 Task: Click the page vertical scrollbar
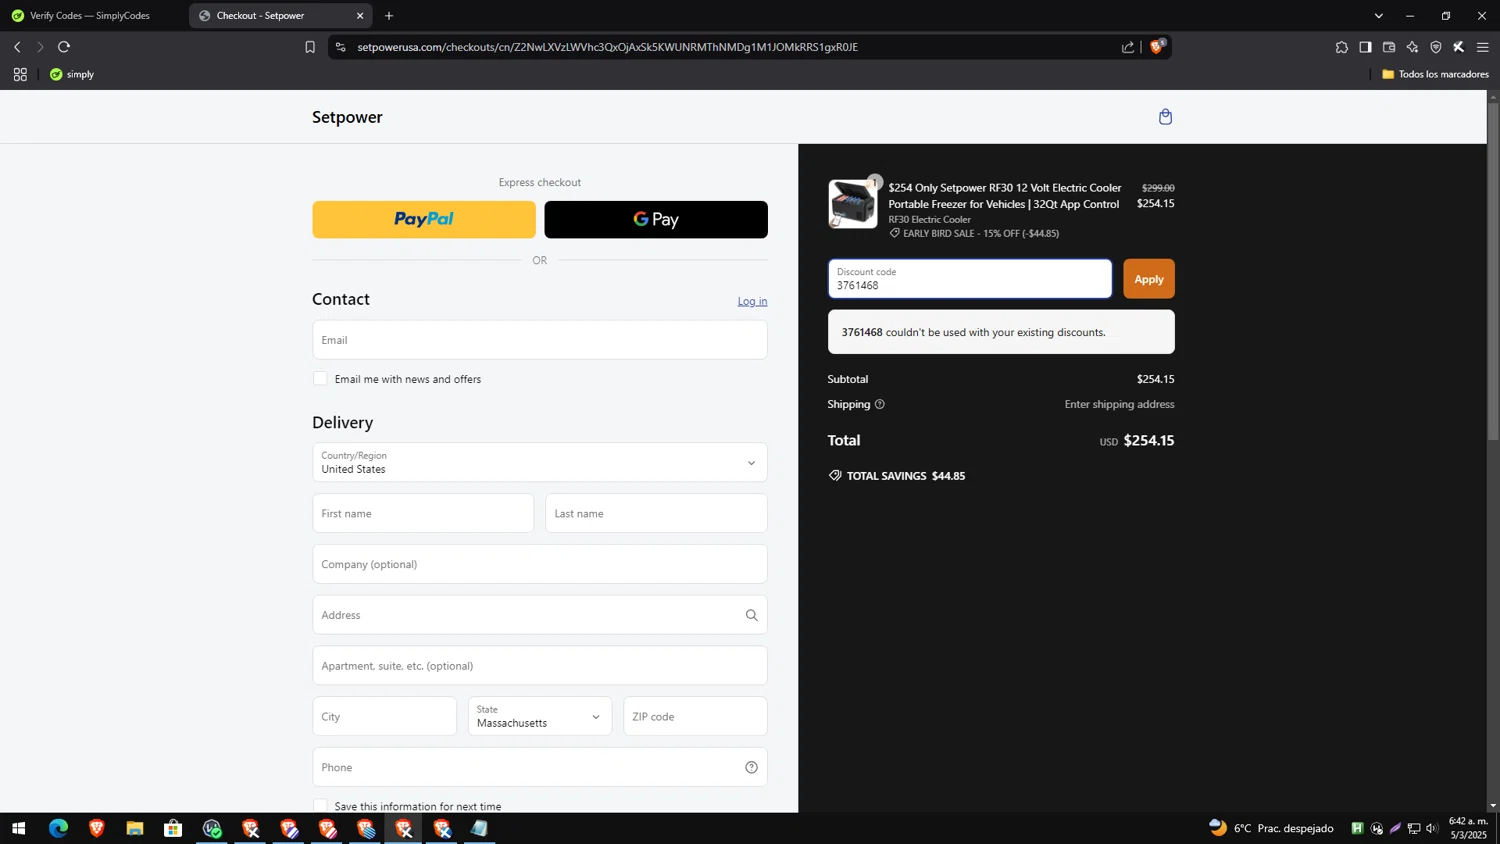[x=1493, y=270]
